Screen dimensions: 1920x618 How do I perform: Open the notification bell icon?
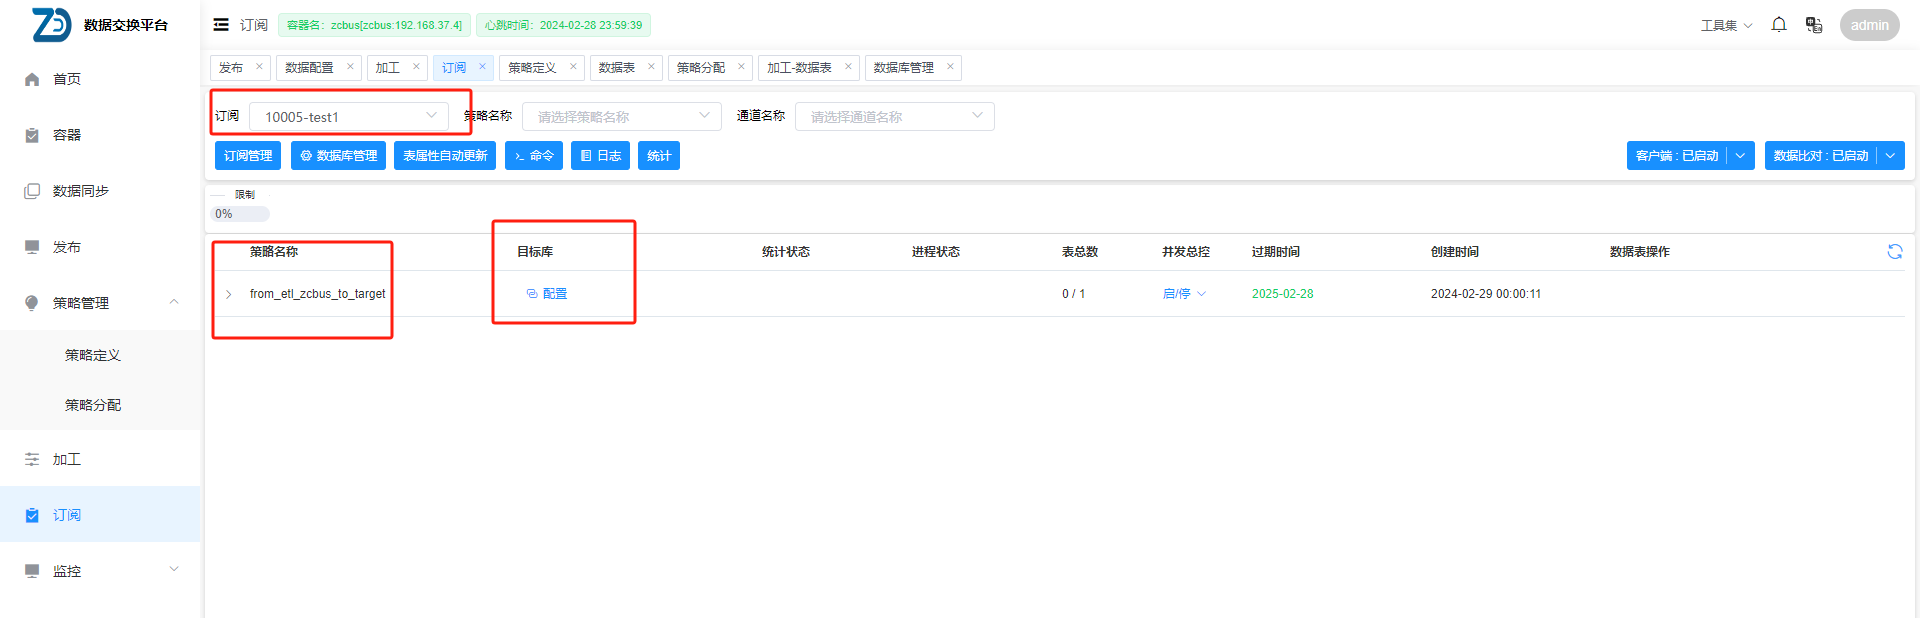tap(1778, 25)
